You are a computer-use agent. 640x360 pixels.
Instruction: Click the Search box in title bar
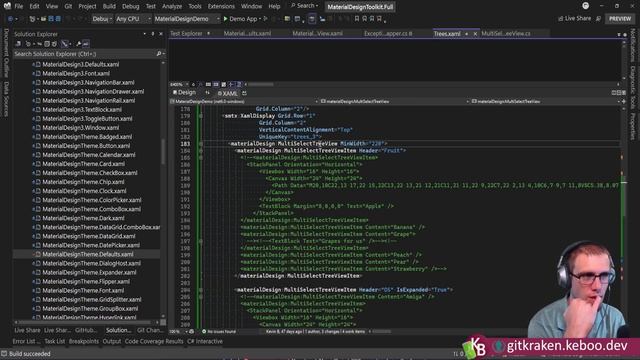point(304,6)
